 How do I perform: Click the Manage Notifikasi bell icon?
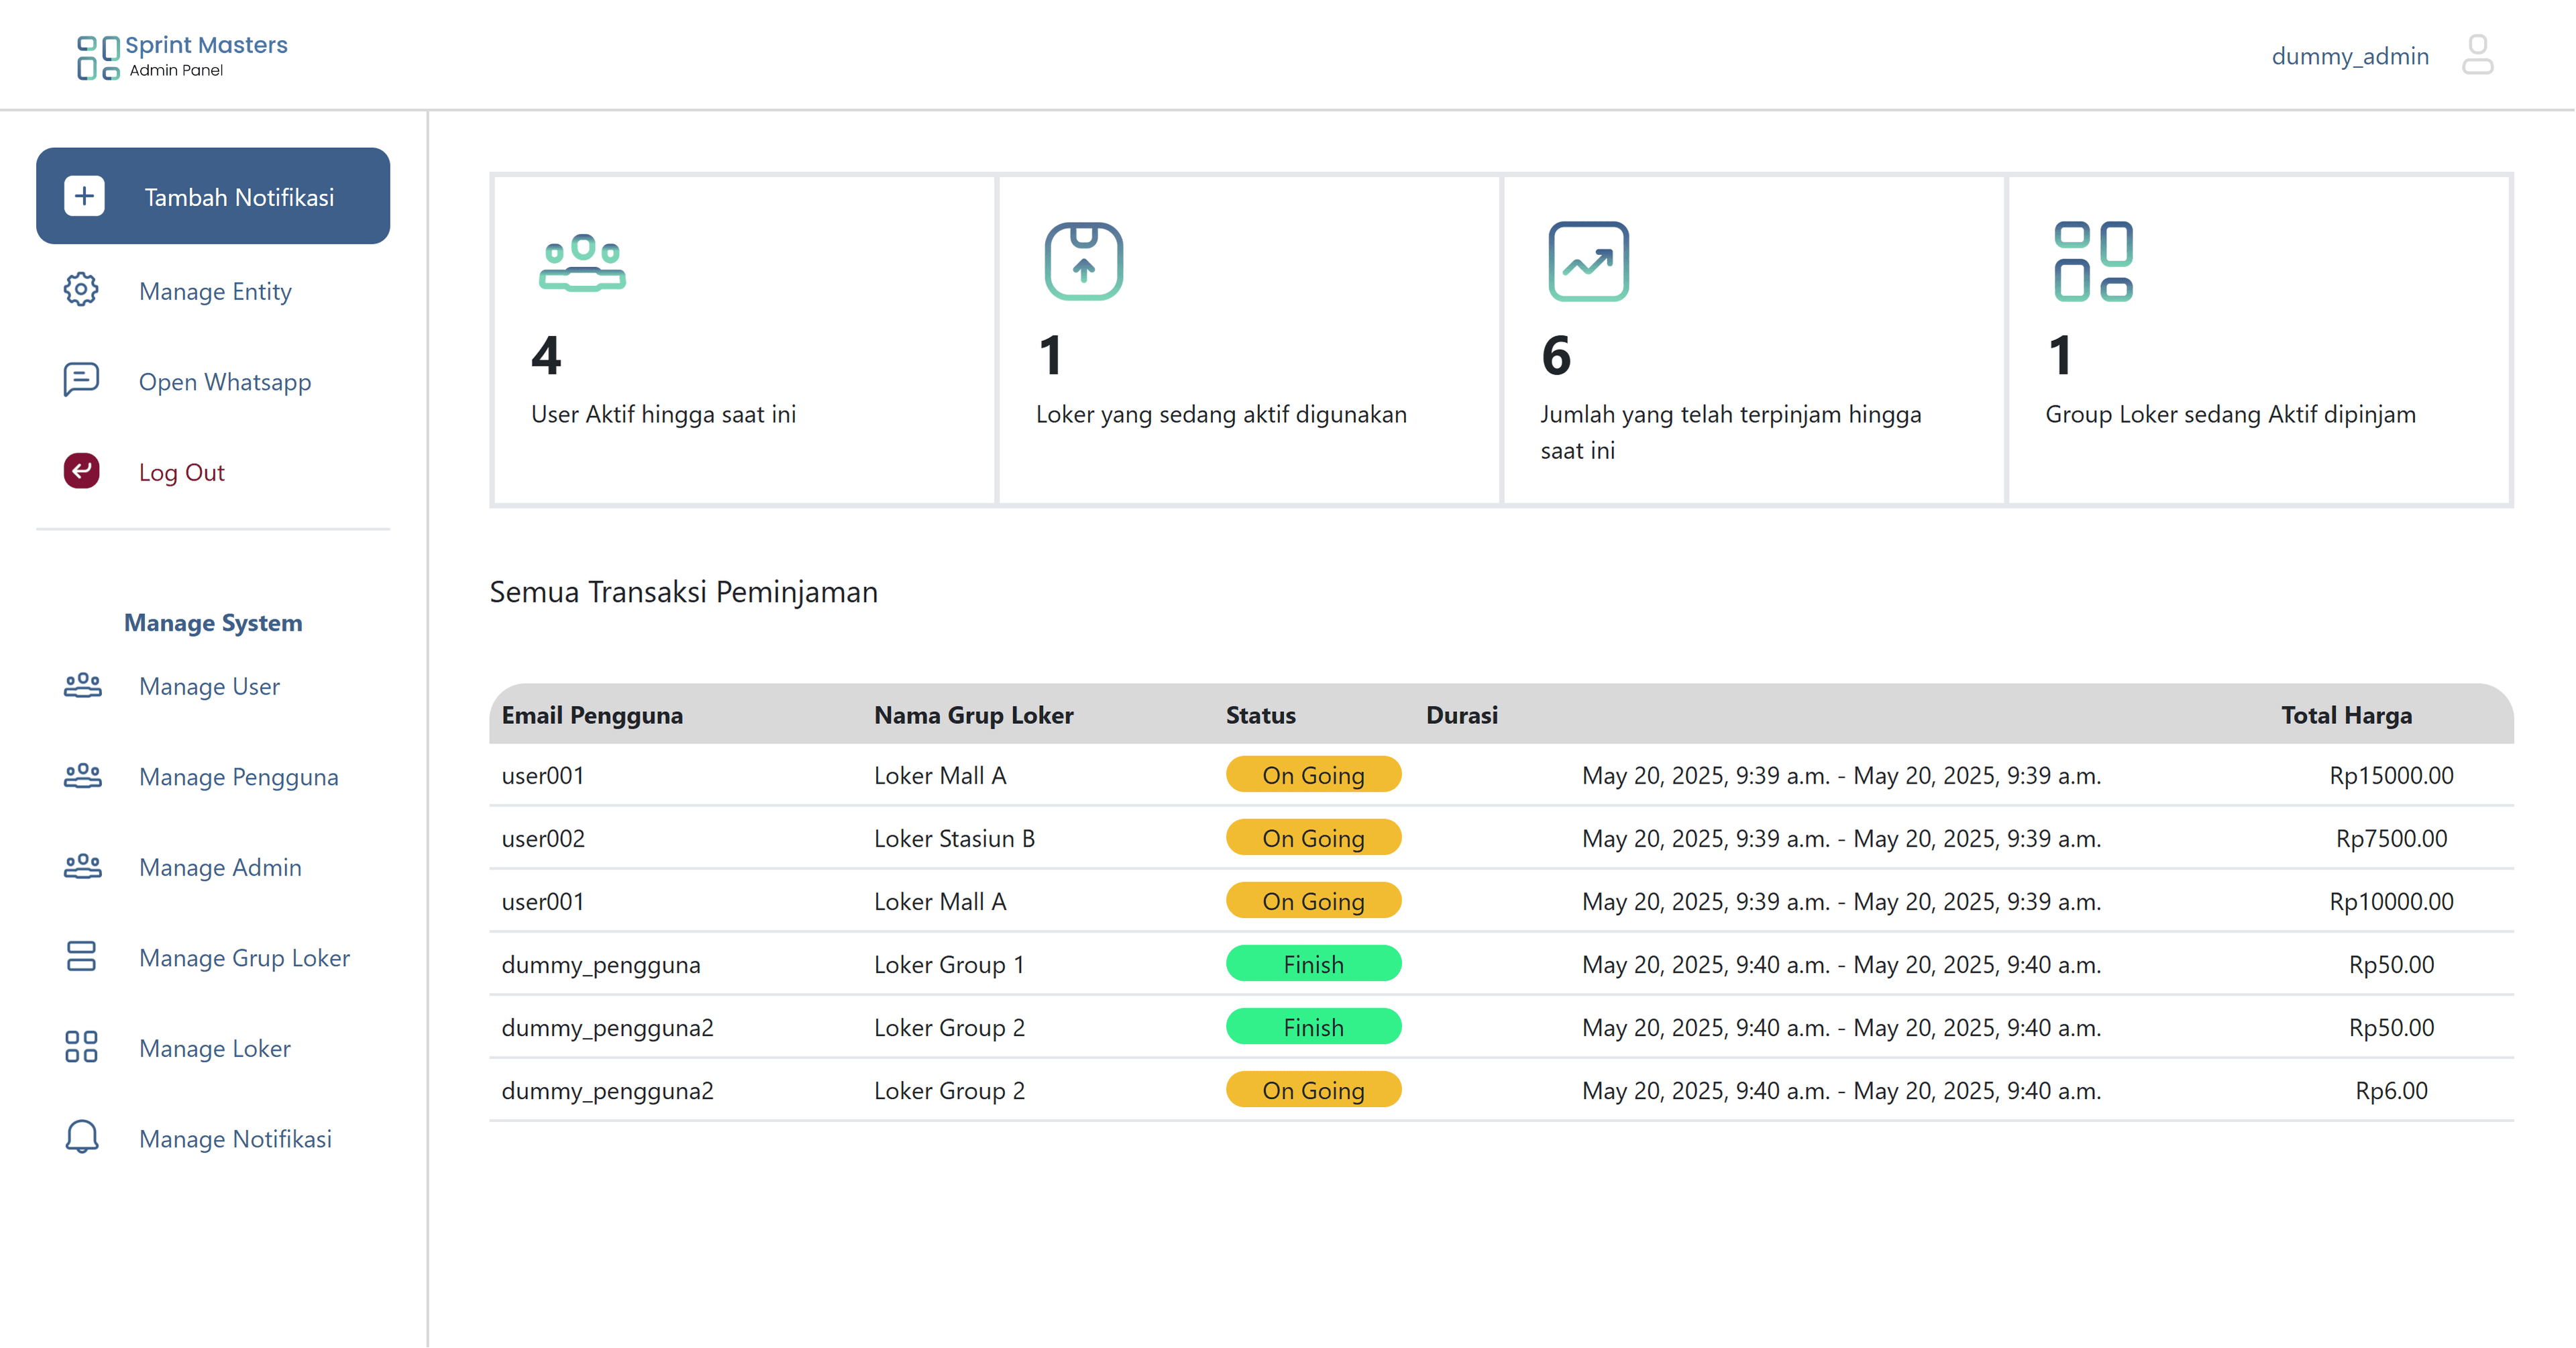[81, 1137]
